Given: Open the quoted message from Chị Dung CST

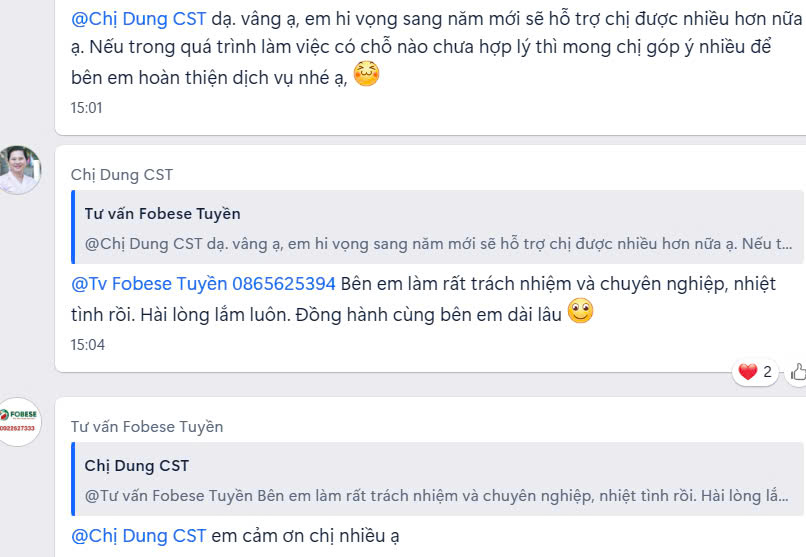Looking at the screenshot, I should (x=437, y=479).
